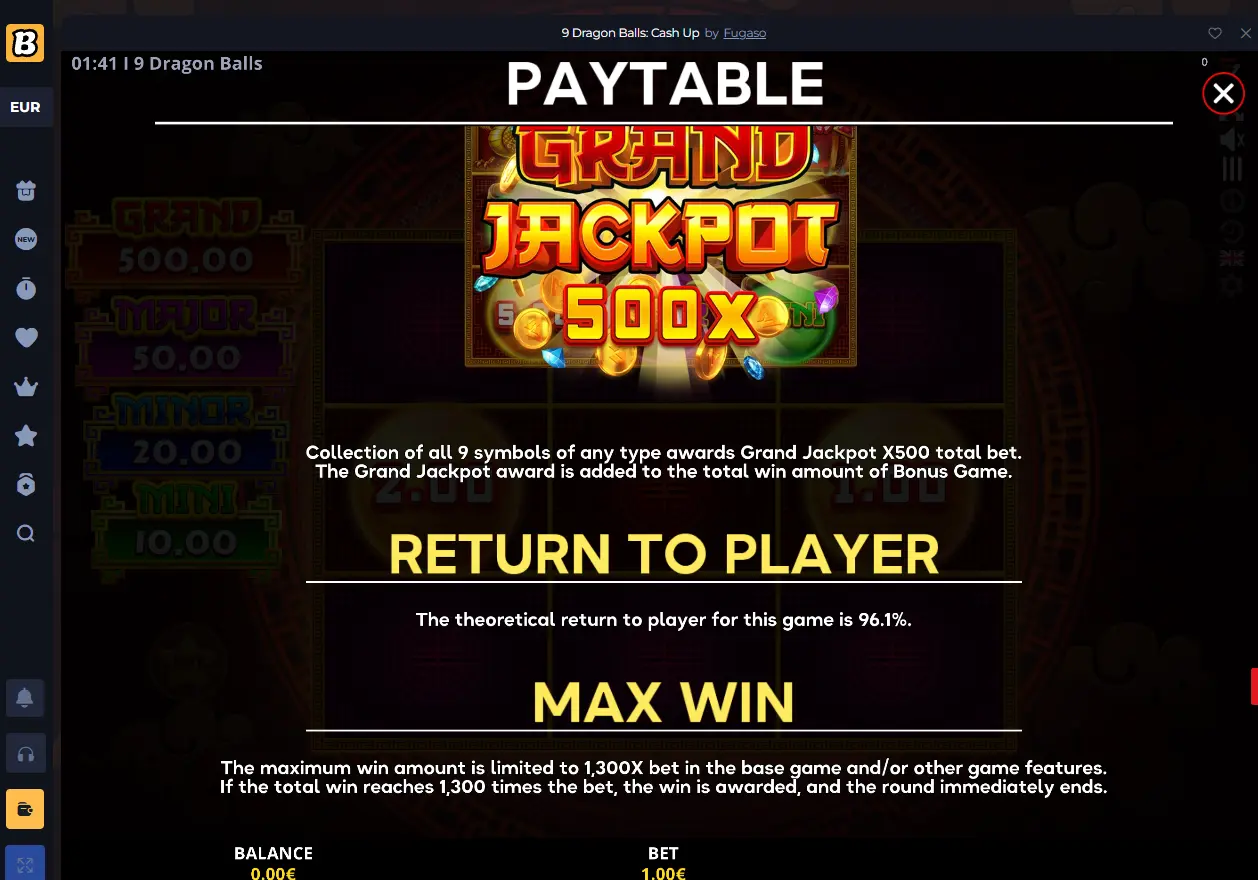Close the paytable with the red X
This screenshot has width=1258, height=880.
[x=1223, y=94]
